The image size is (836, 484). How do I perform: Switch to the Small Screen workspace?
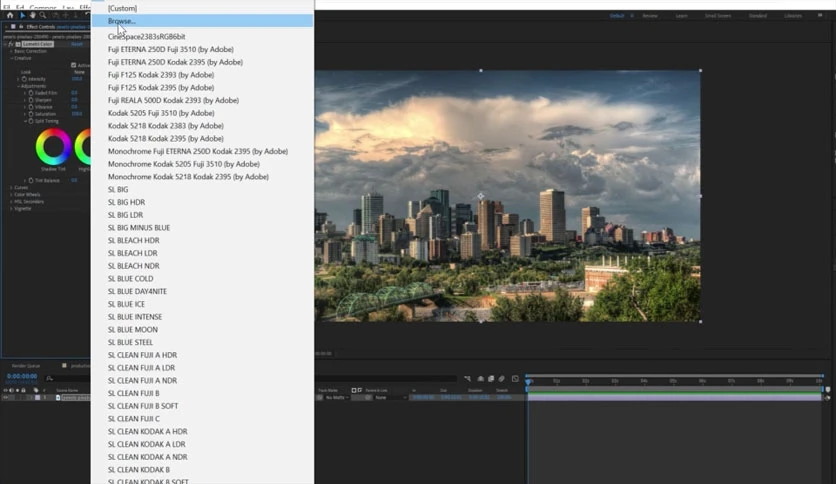(x=718, y=16)
